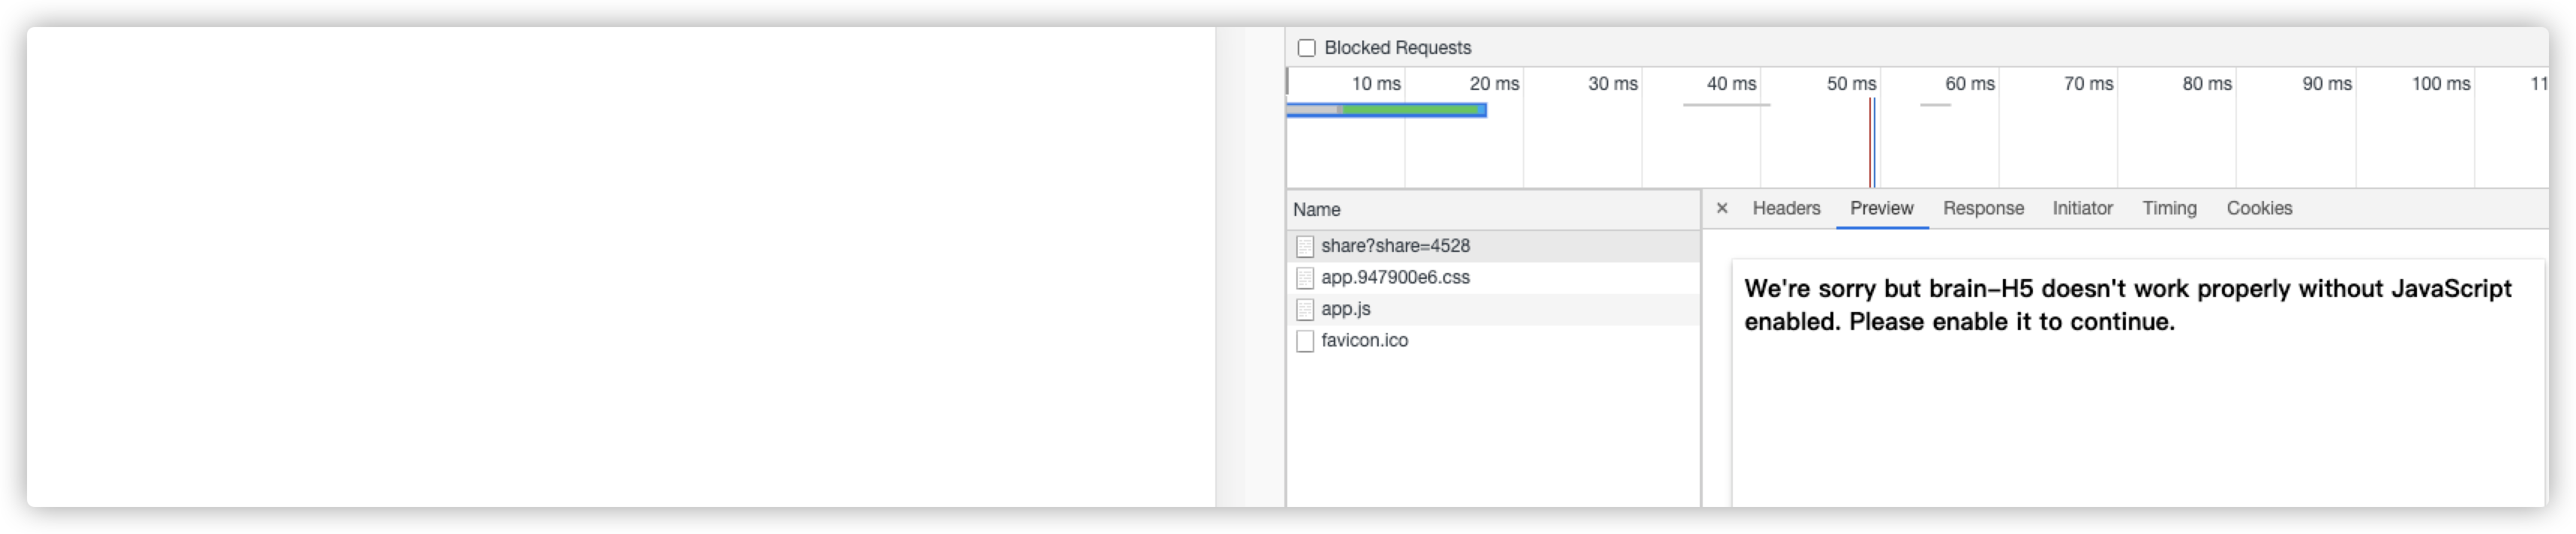Click the gray request line under 40 ms
The width and height of the screenshot is (2576, 534).
pyautogui.click(x=1726, y=105)
